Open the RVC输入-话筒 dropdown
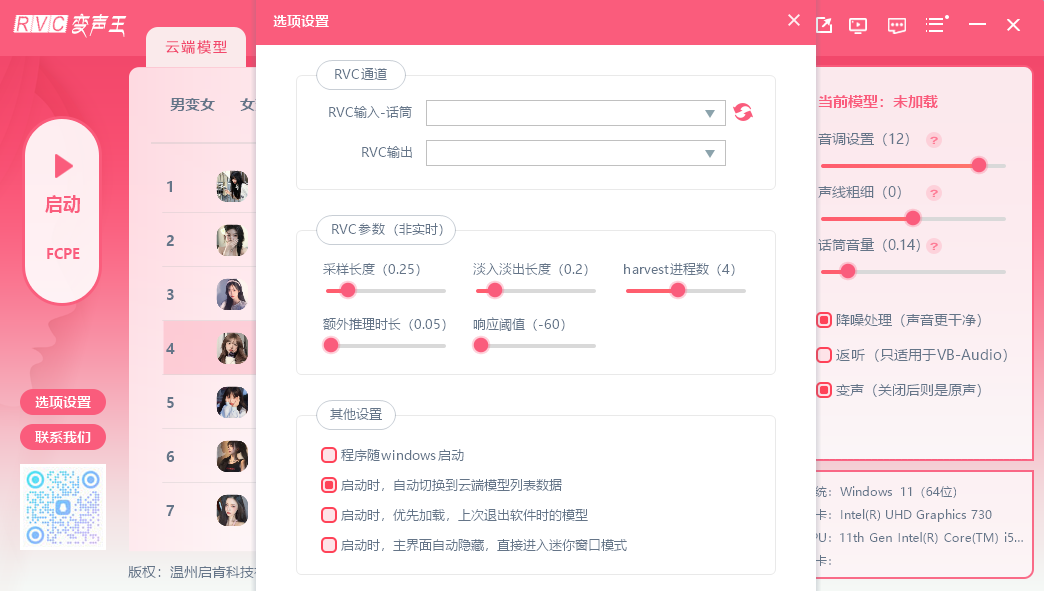 coord(575,112)
